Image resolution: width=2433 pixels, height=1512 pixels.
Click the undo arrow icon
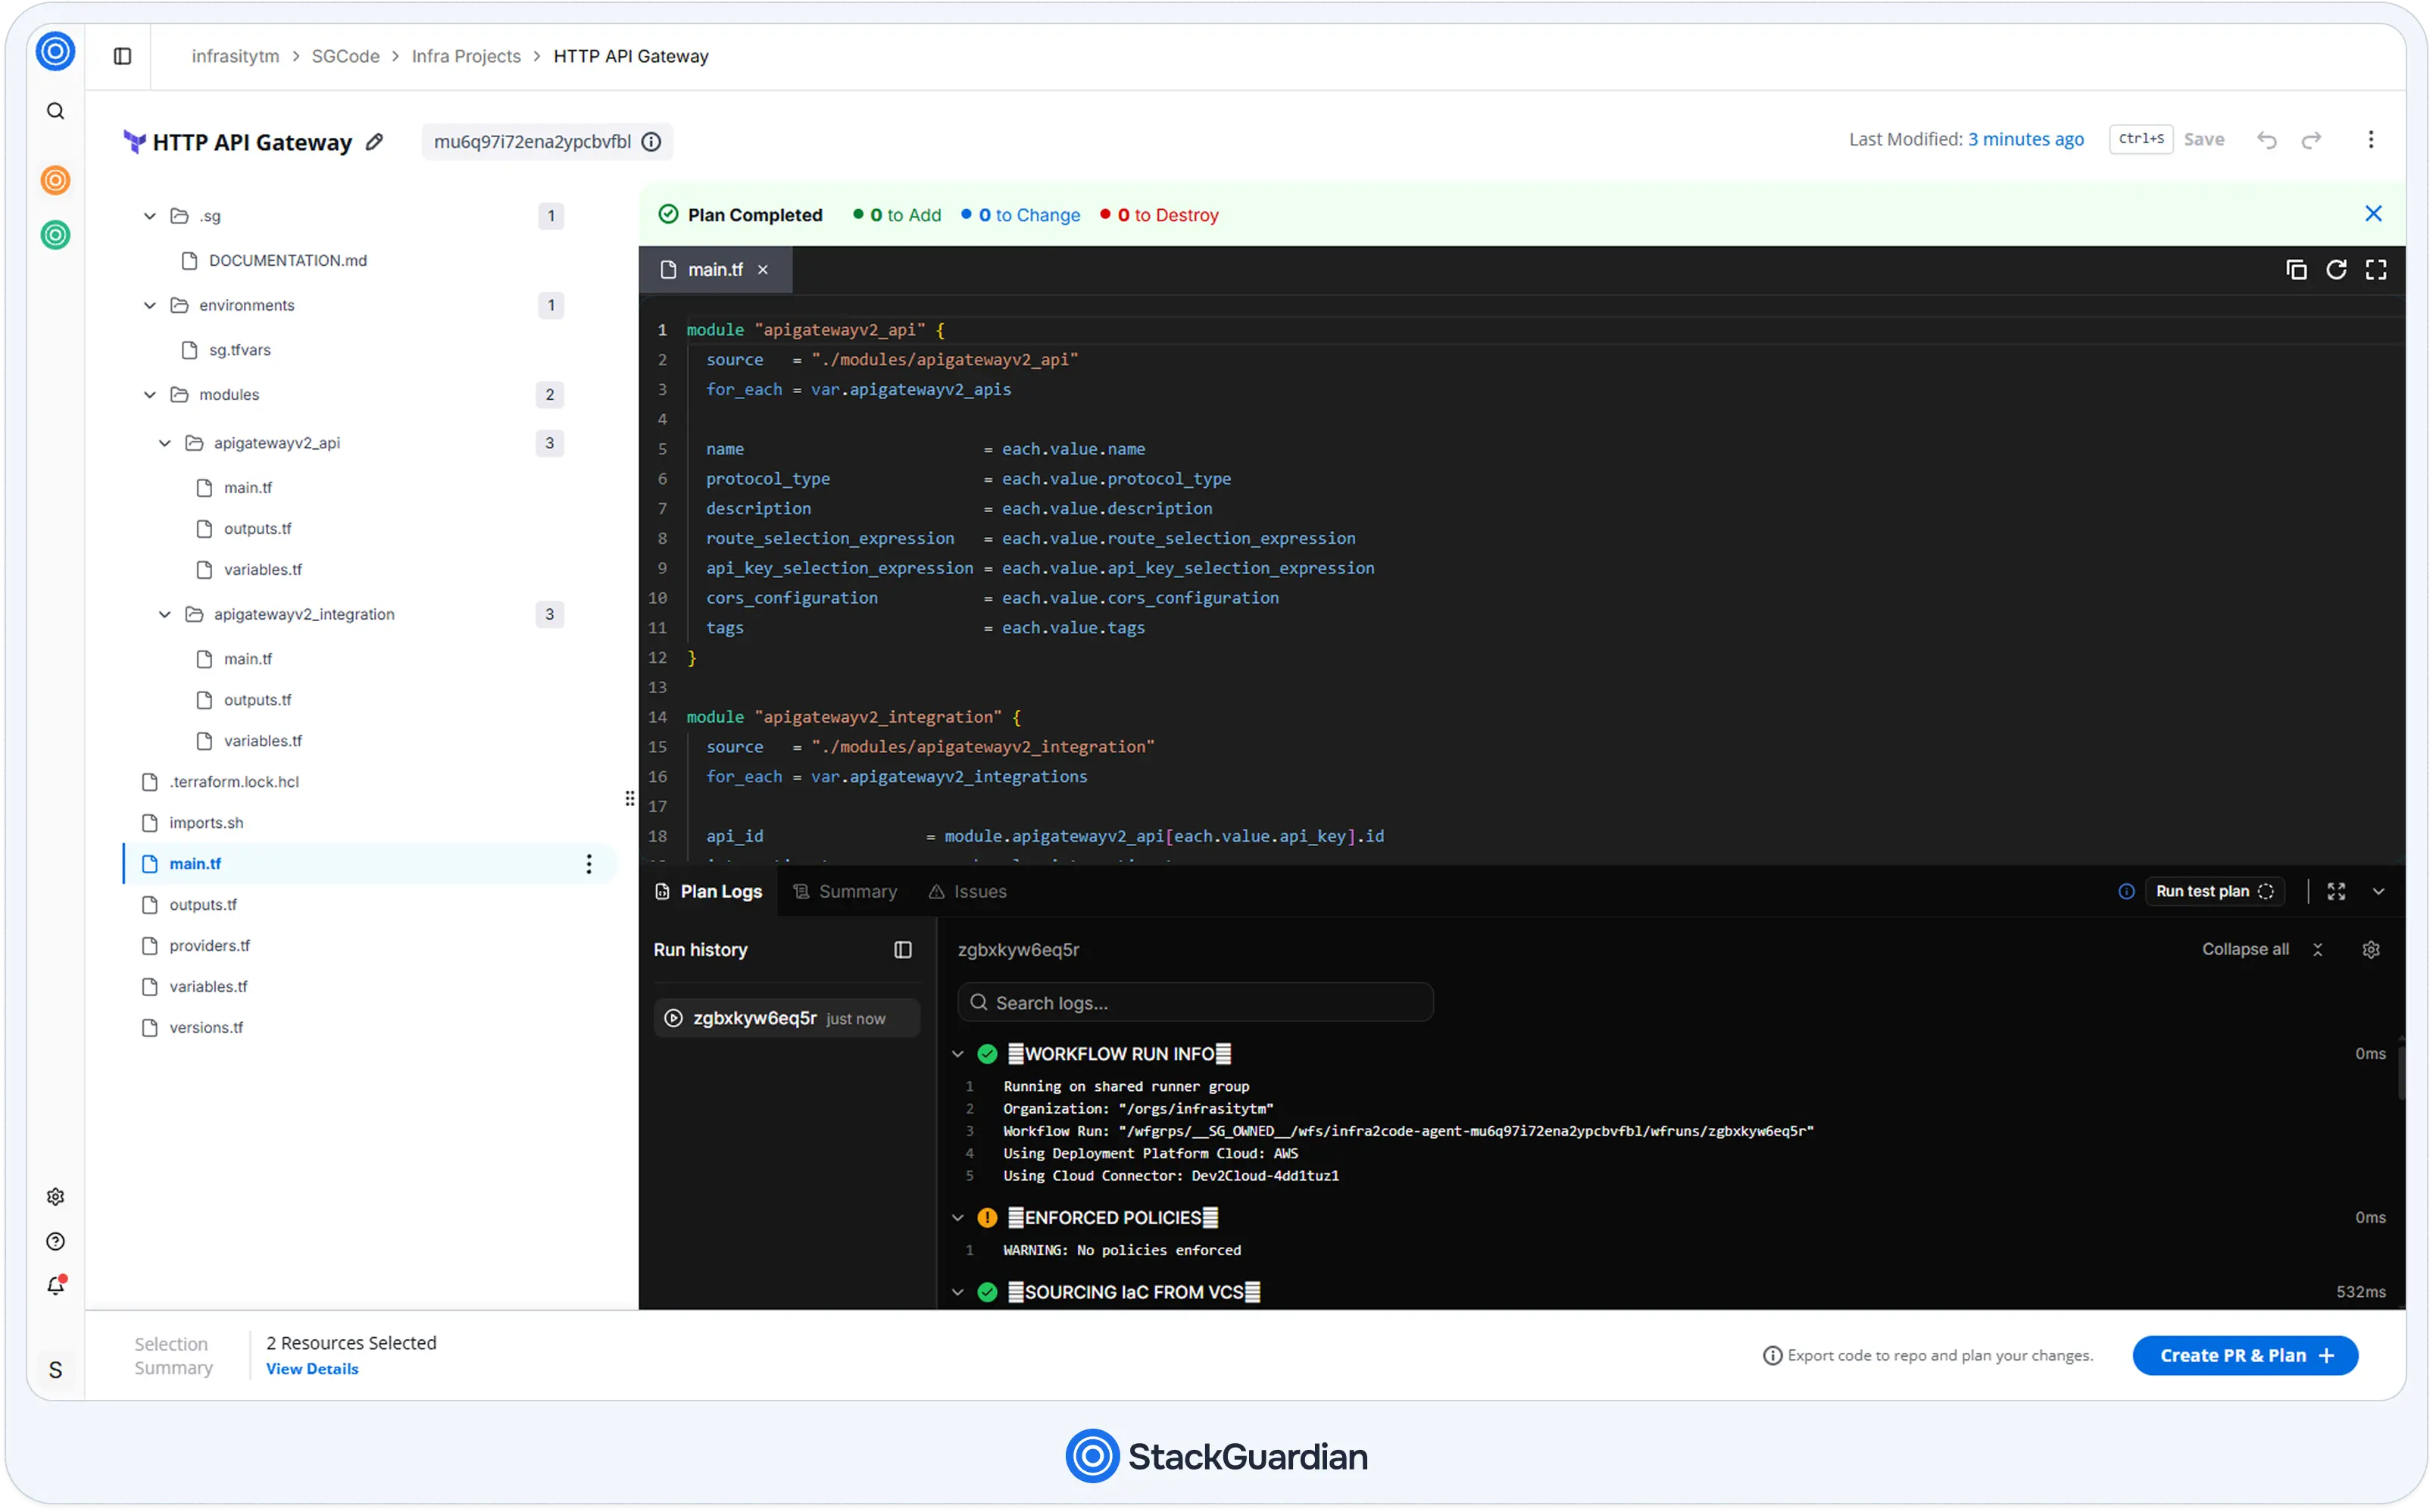tap(2267, 140)
